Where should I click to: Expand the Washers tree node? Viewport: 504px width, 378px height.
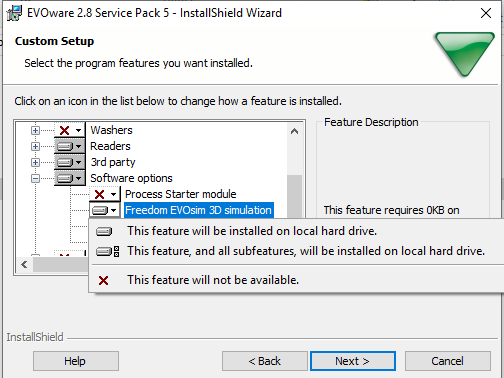(x=35, y=130)
